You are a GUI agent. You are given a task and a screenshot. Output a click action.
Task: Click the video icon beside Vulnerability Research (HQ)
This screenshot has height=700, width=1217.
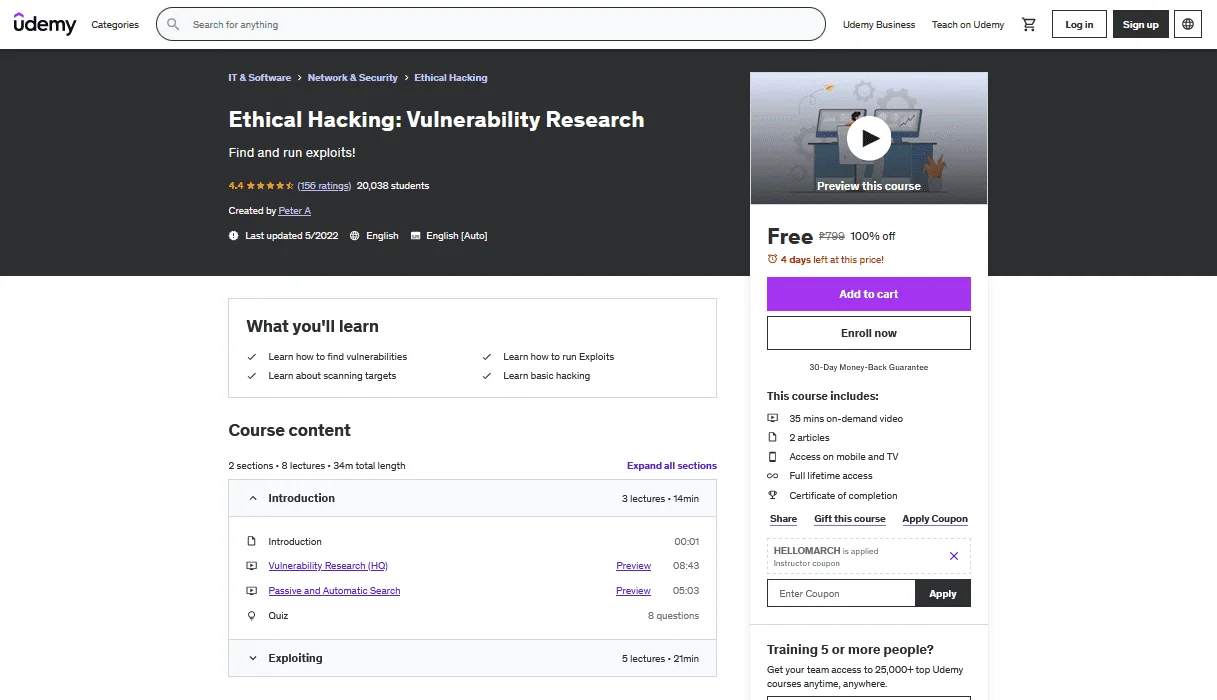[252, 566]
